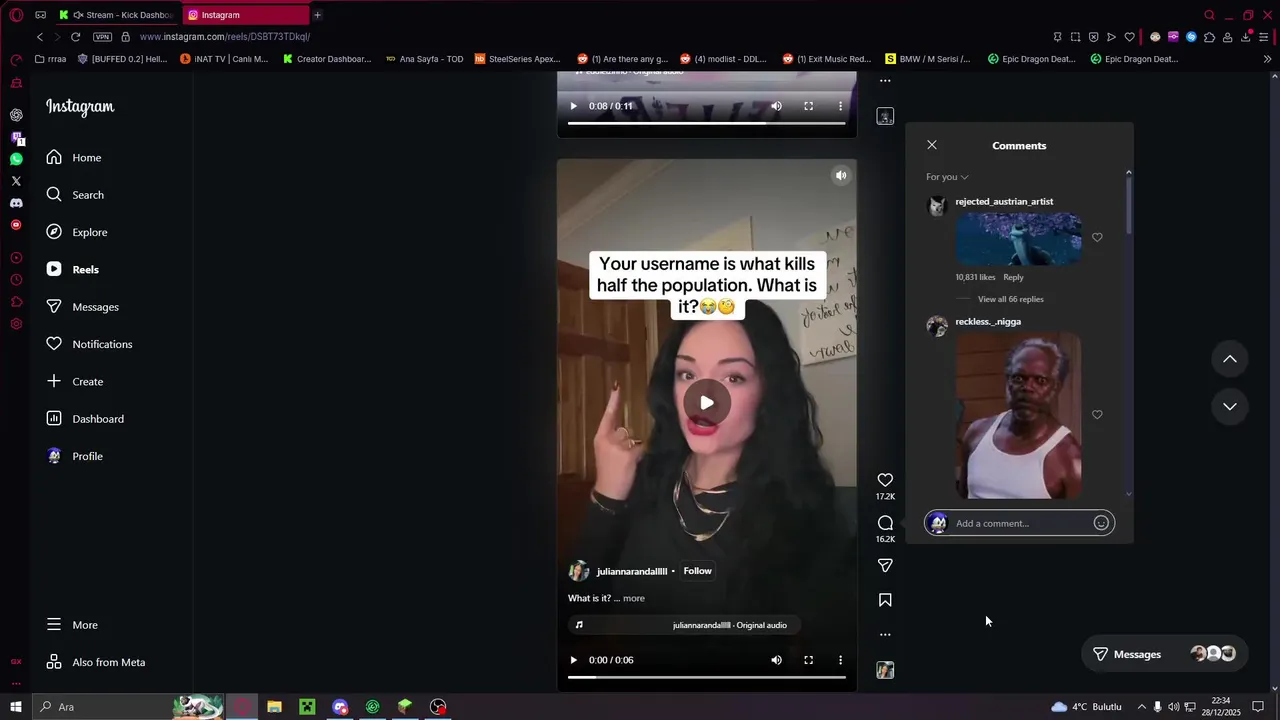Open options on upper 0:11 video bar
The height and width of the screenshot is (720, 1280).
[840, 106]
